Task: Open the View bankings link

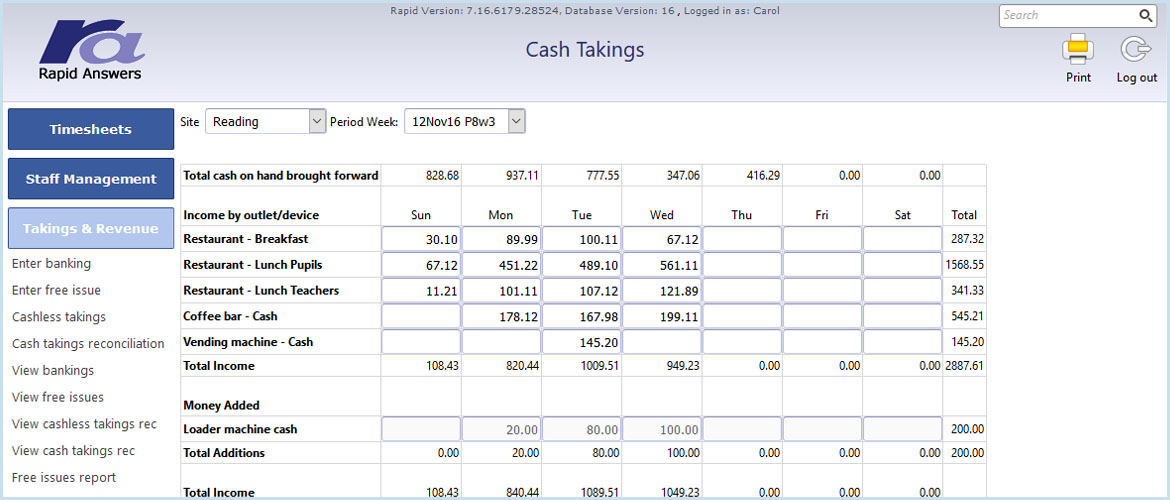Action: [x=53, y=371]
